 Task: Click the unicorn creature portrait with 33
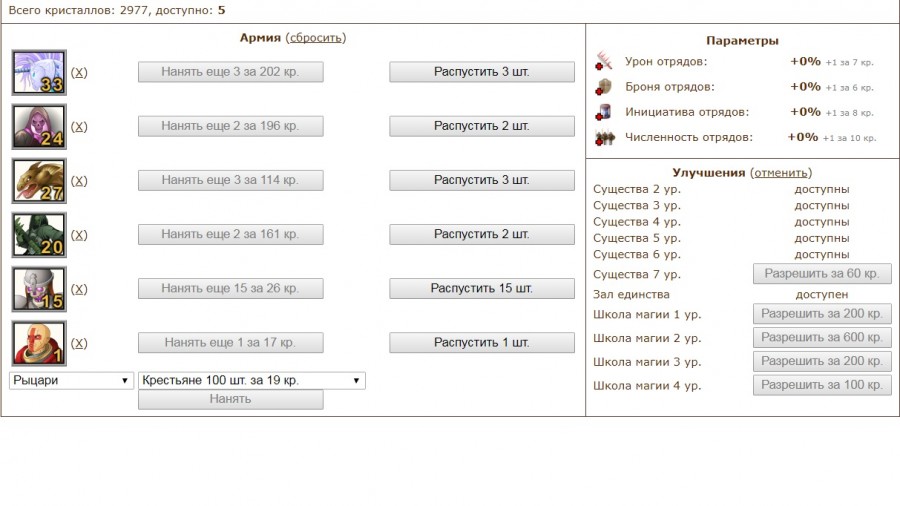[39, 72]
